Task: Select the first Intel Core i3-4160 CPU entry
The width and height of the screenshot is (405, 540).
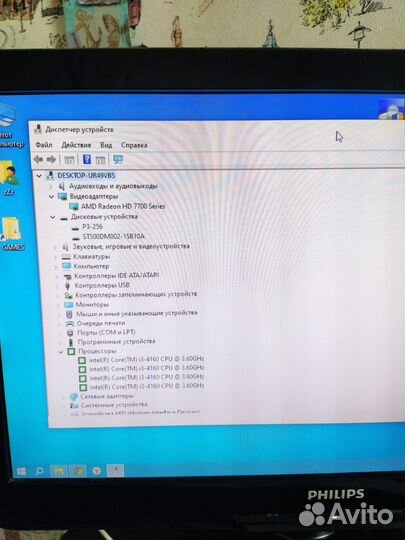Action: pyautogui.click(x=146, y=359)
